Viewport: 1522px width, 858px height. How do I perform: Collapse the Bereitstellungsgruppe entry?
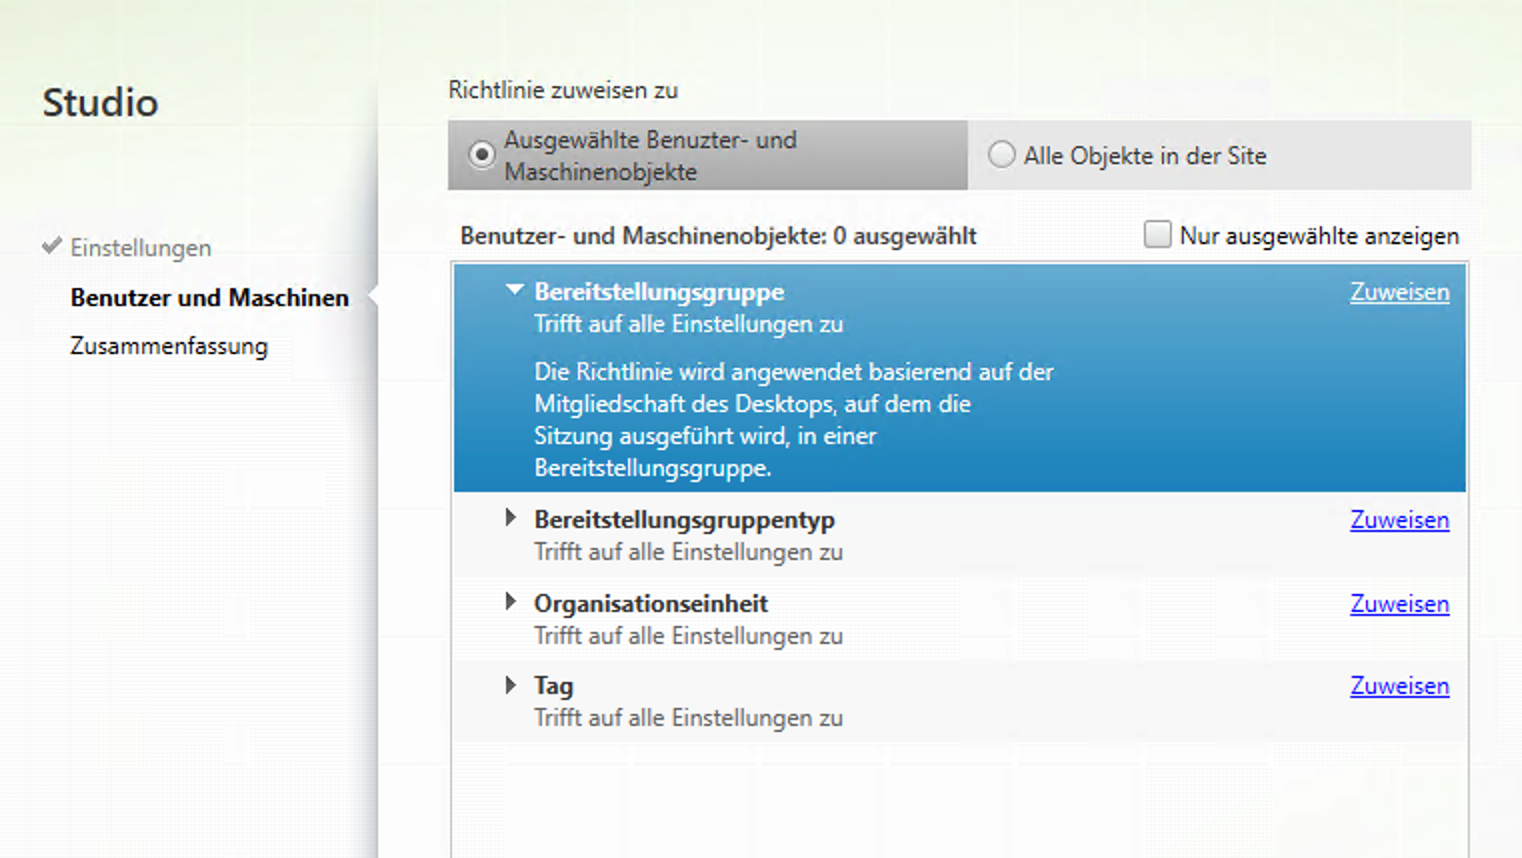514,290
